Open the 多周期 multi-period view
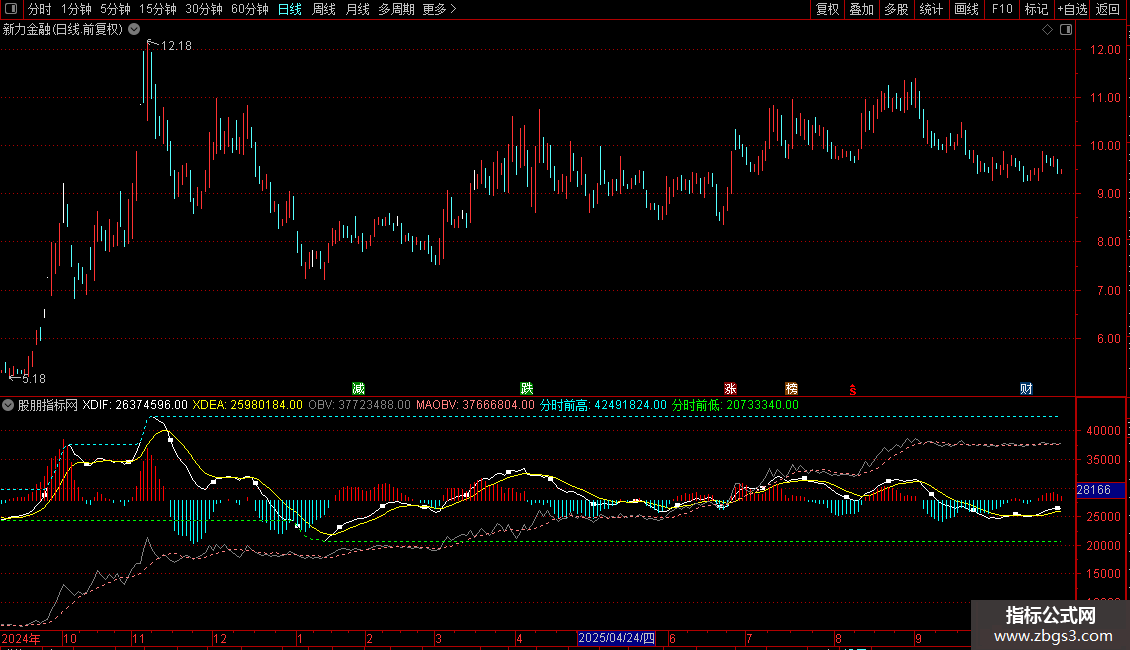Screen dimensions: 1130x650 pos(396,9)
